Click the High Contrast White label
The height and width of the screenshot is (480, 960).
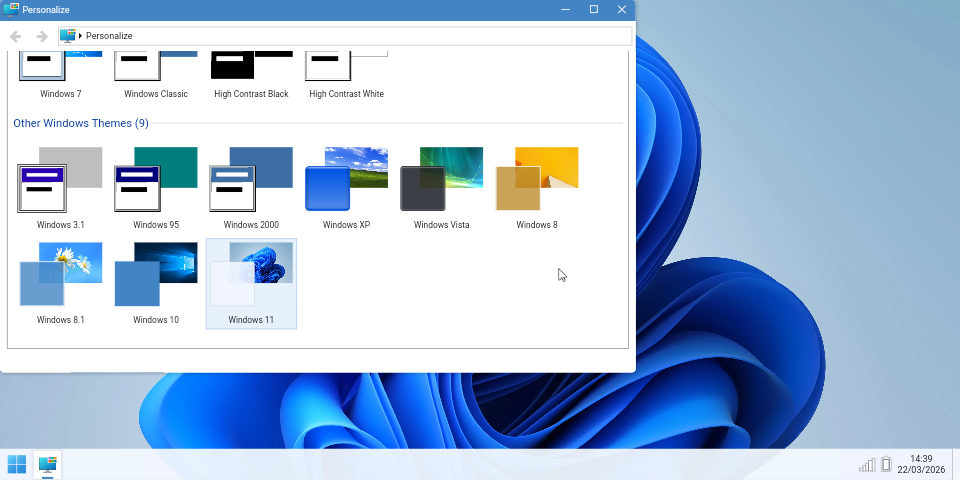point(347,94)
